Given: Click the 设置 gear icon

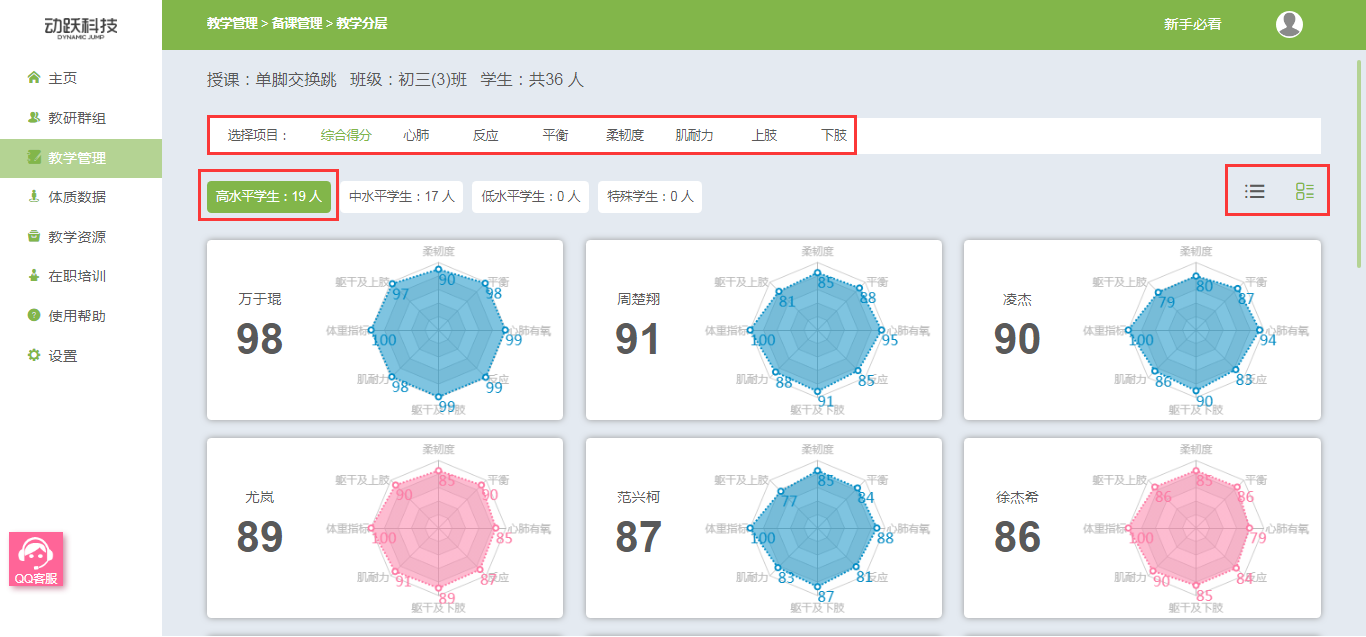Looking at the screenshot, I should [34, 355].
